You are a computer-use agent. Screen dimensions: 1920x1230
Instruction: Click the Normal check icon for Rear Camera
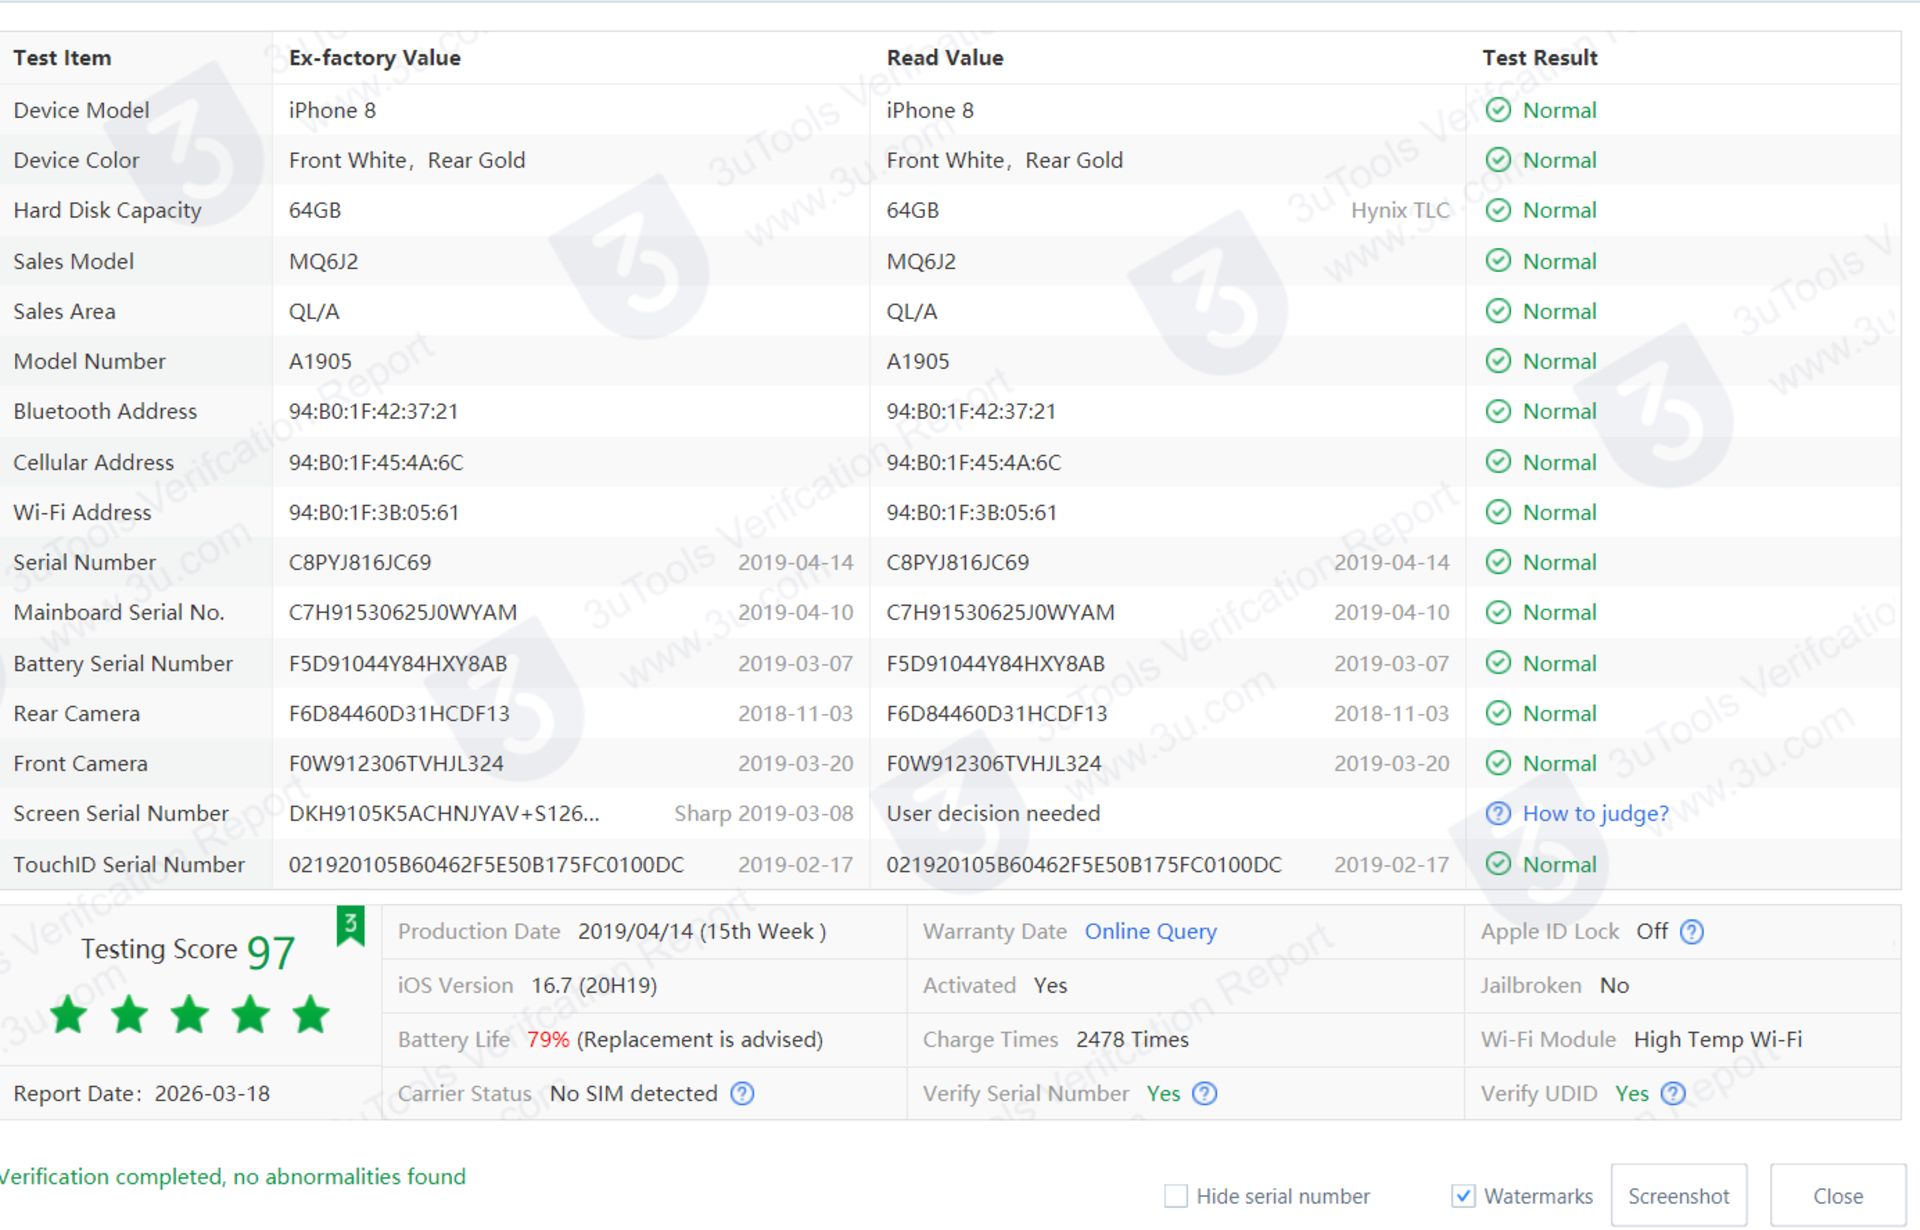point(1497,713)
